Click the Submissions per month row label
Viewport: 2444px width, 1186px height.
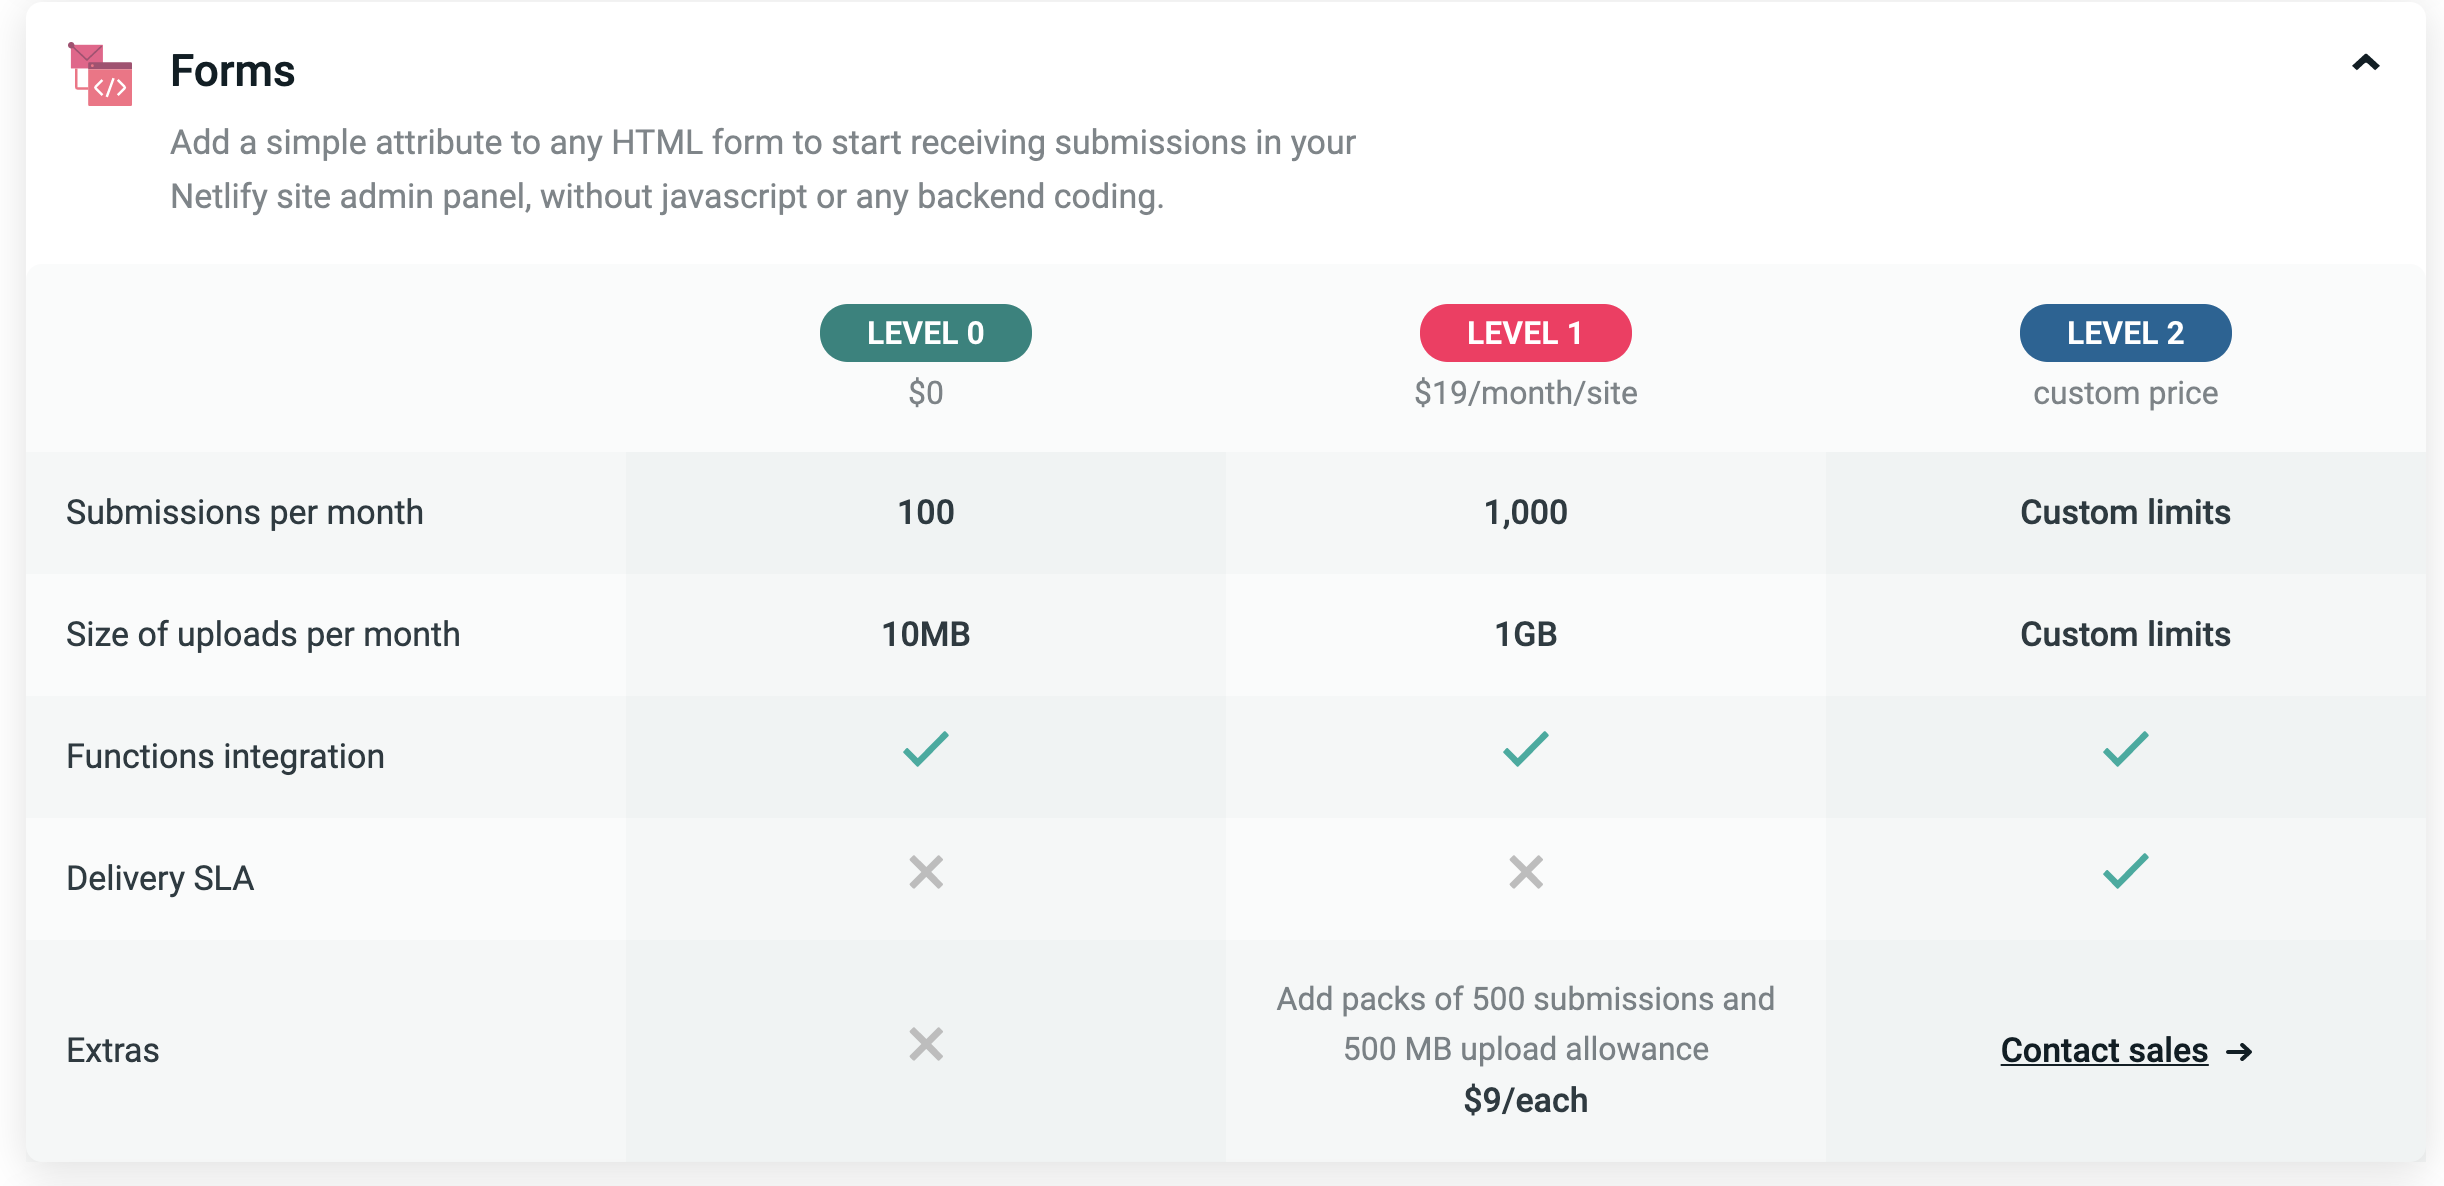245,512
